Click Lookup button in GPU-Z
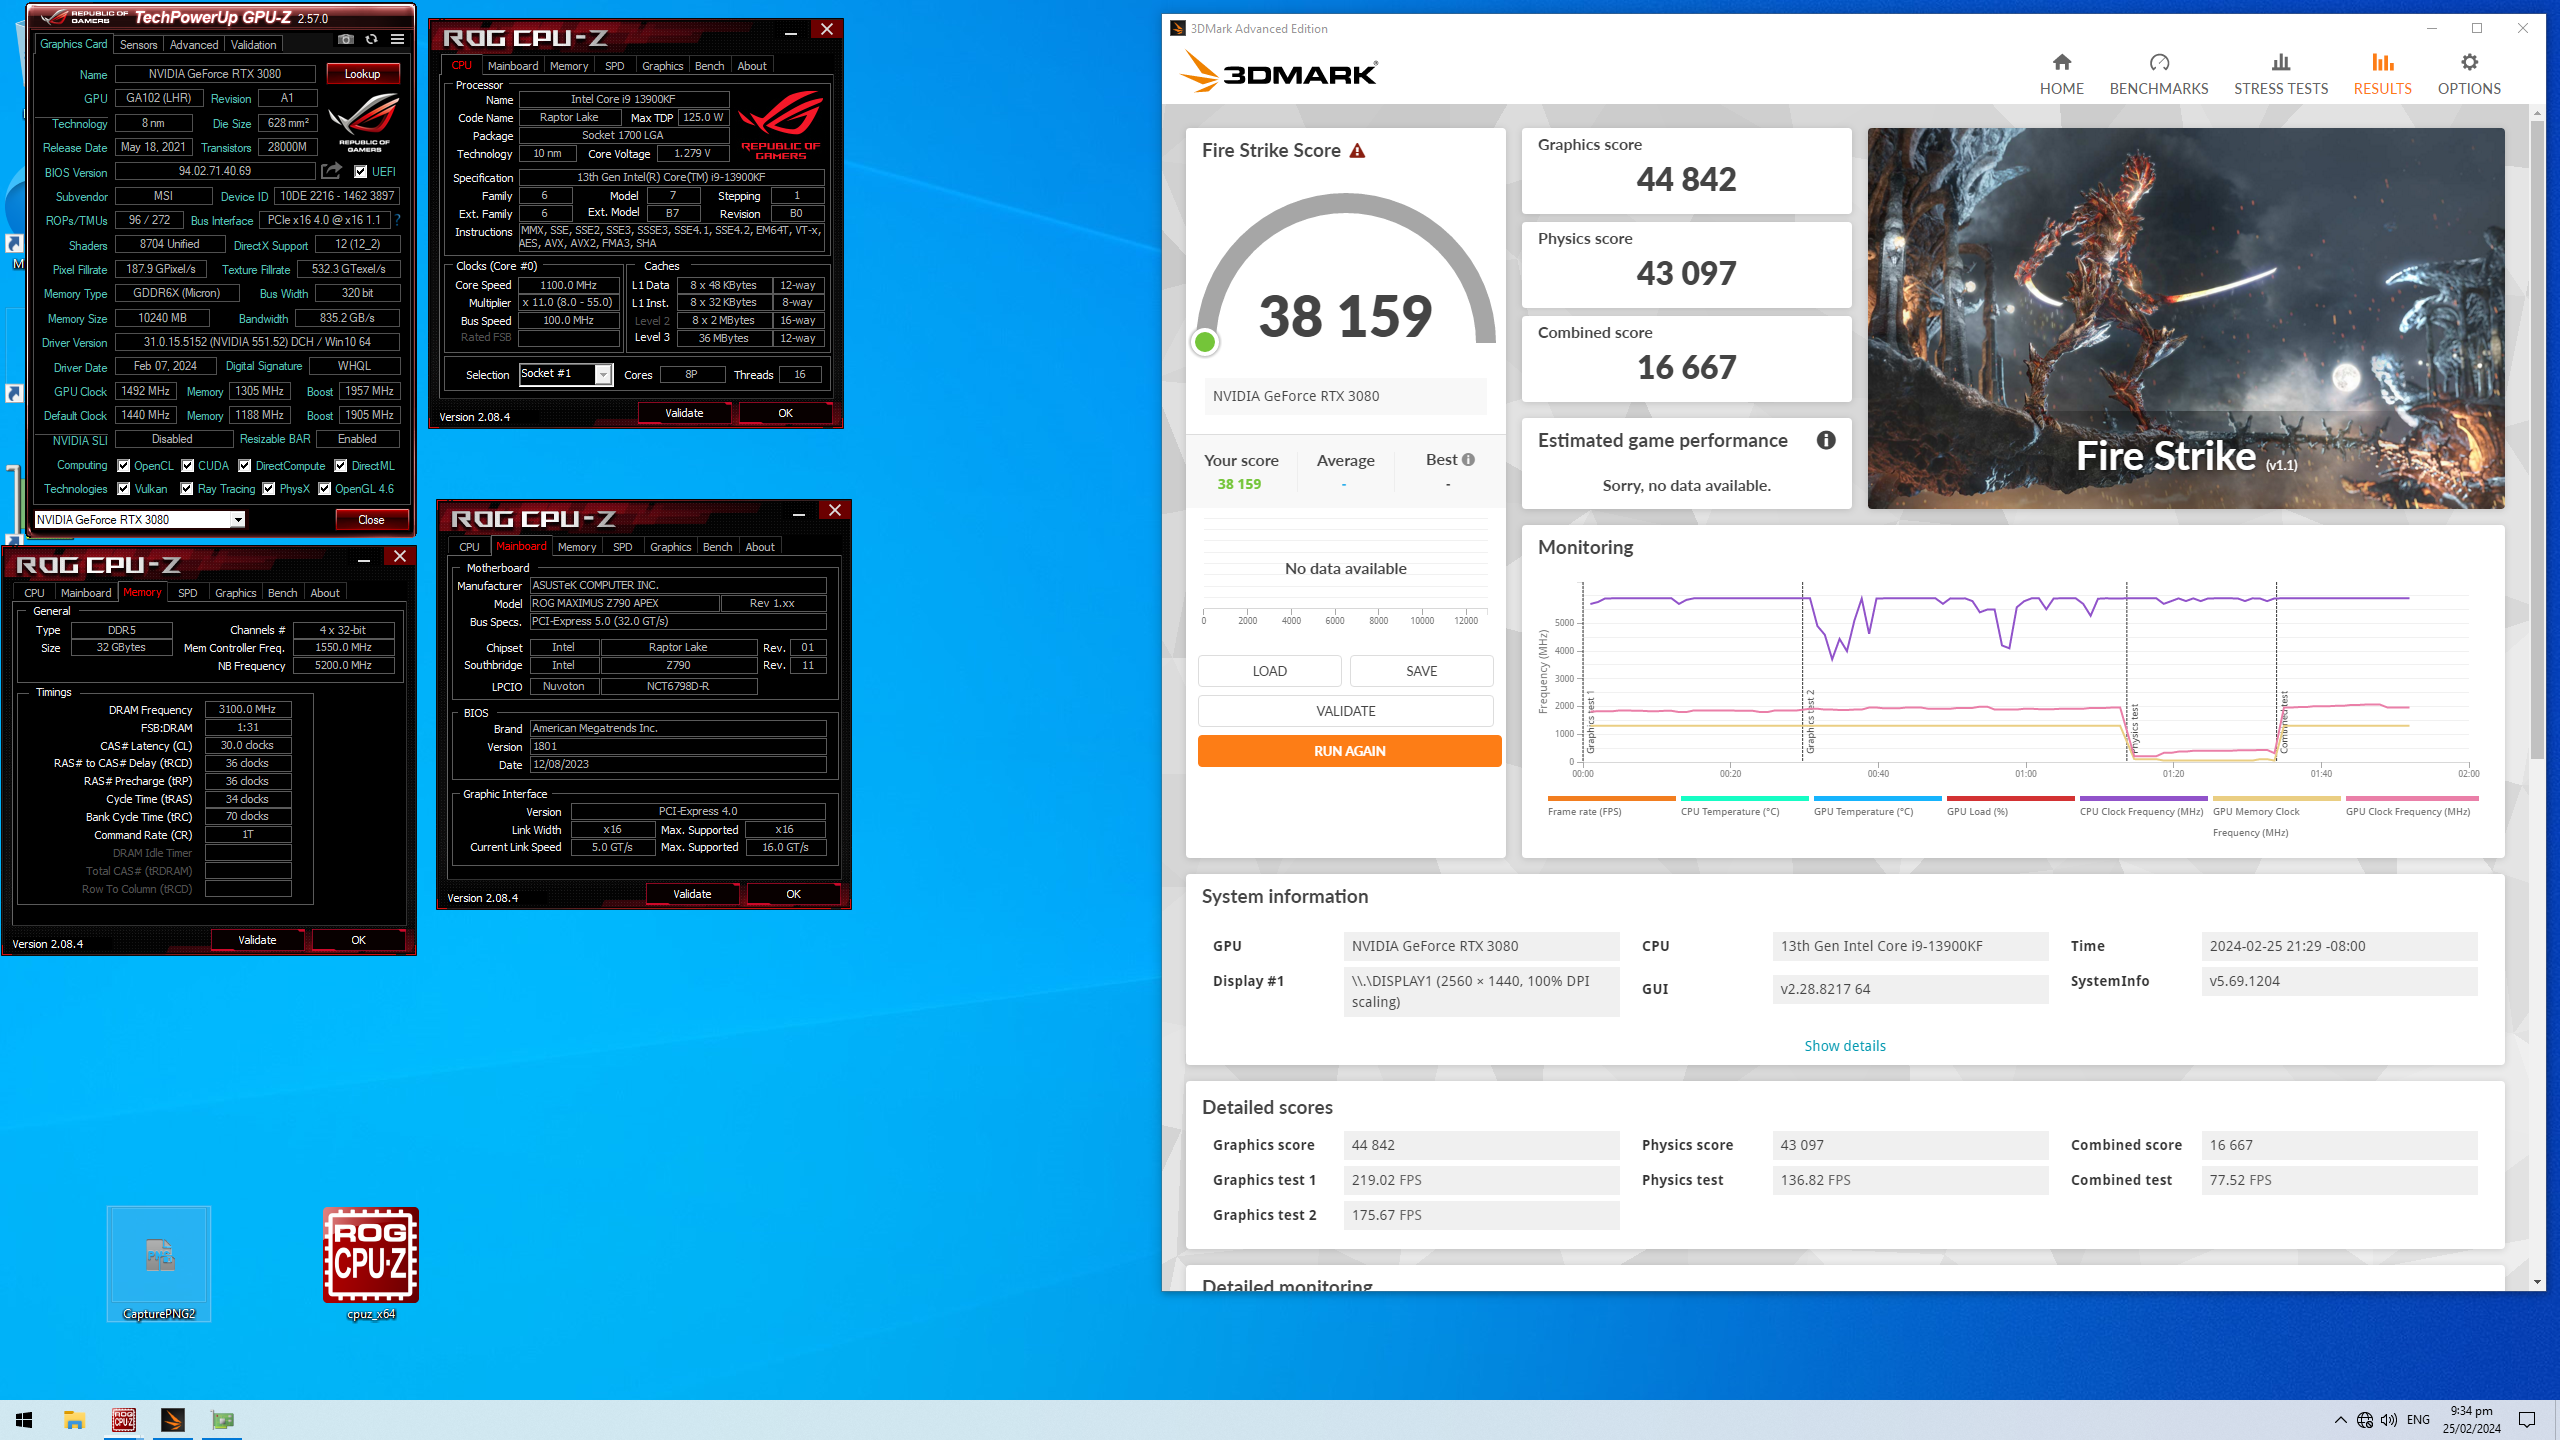Image resolution: width=2560 pixels, height=1440 pixels. (362, 74)
